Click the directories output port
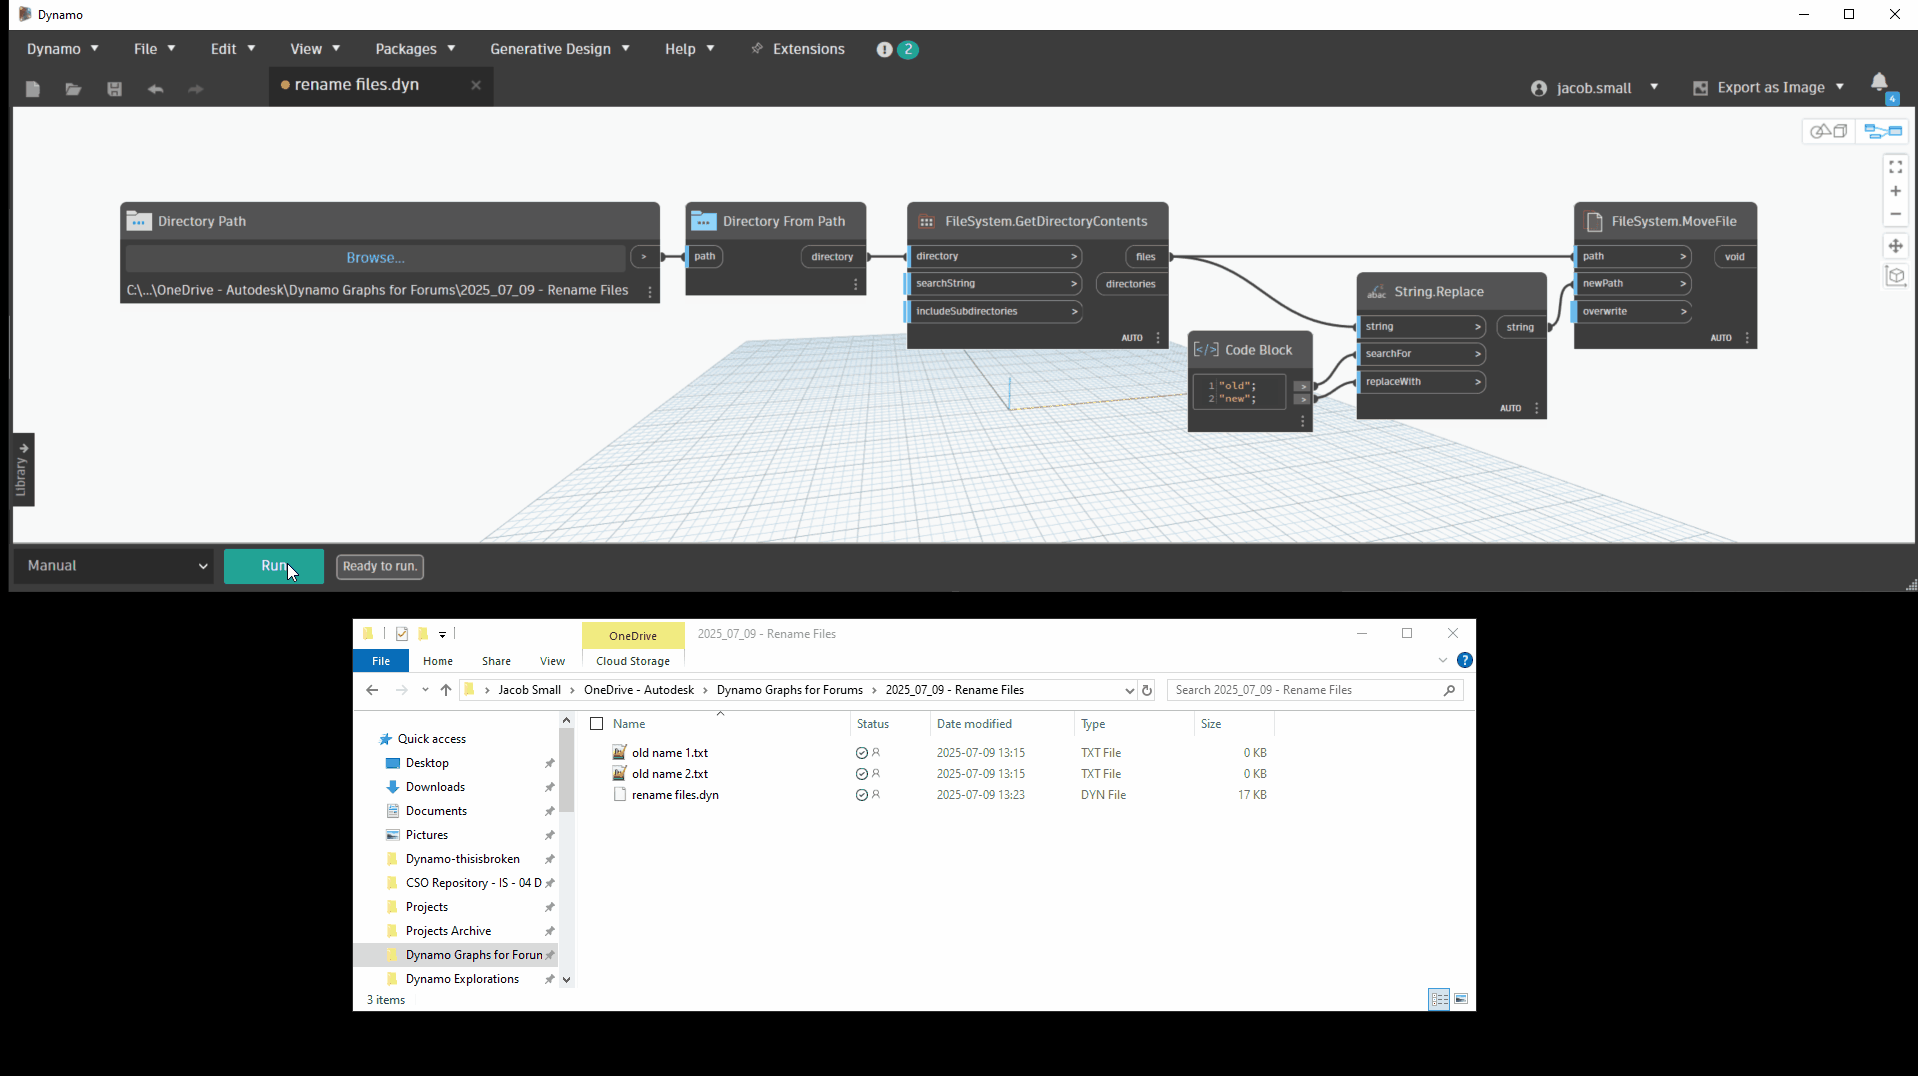 point(1131,284)
